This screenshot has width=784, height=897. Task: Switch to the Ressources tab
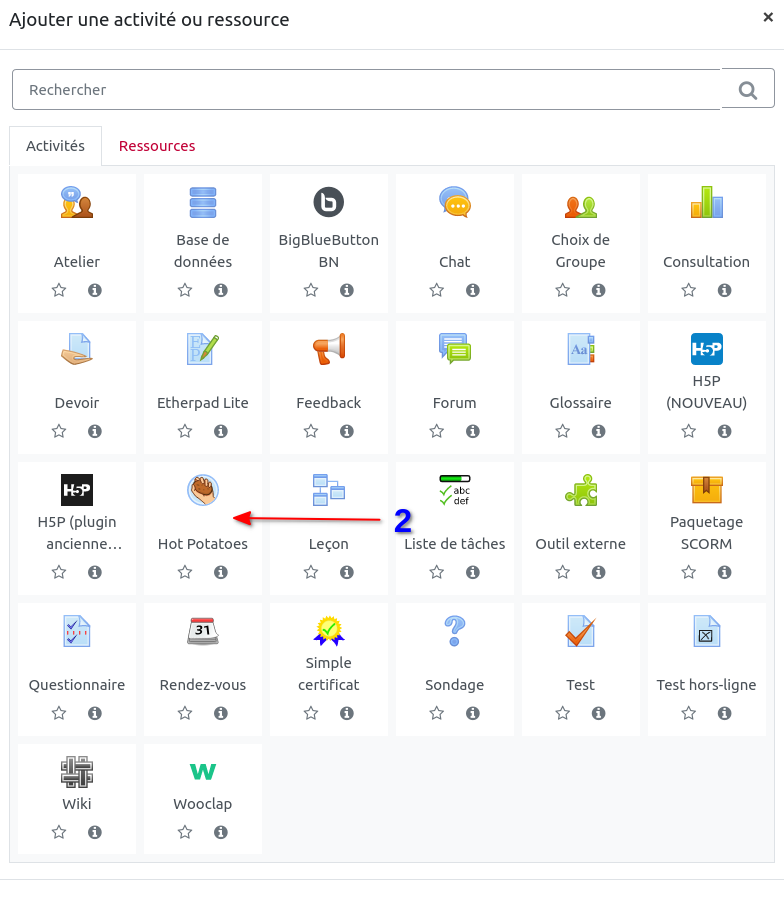click(x=157, y=146)
